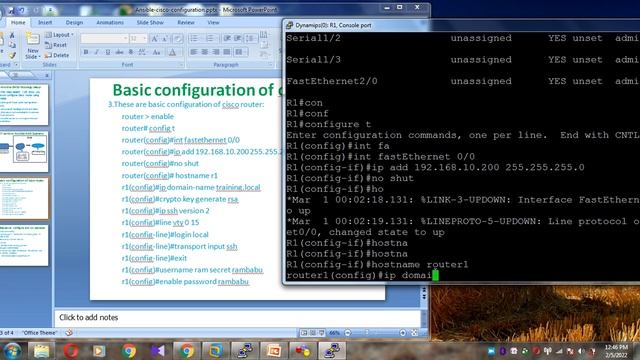
Task: Click Undo in the Quick Access Toolbar
Action: pyautogui.click(x=21, y=10)
